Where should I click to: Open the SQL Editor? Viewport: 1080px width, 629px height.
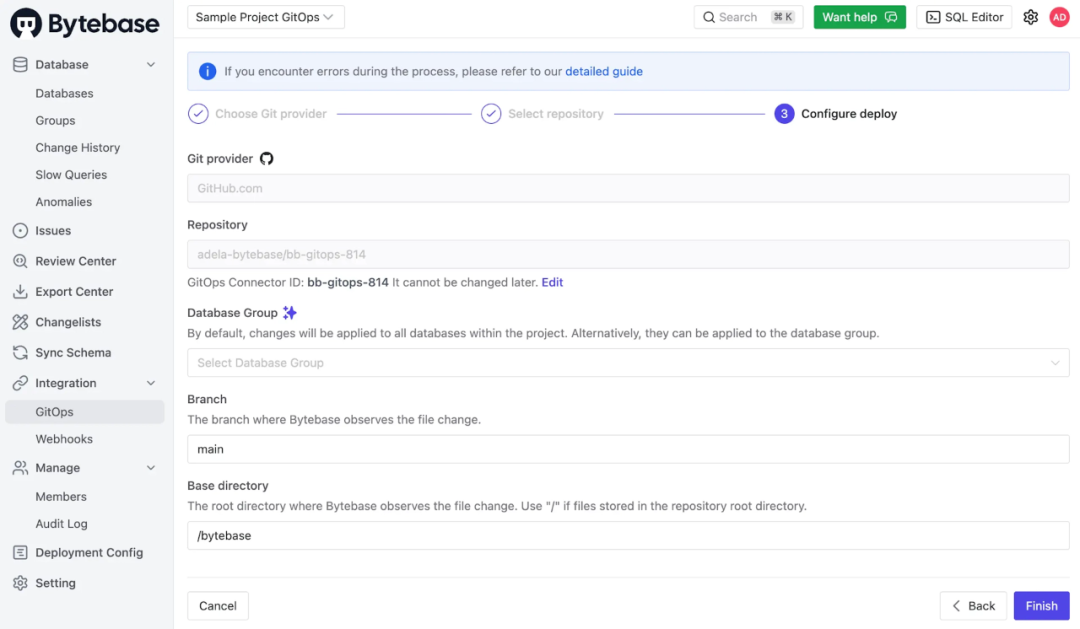pos(964,17)
